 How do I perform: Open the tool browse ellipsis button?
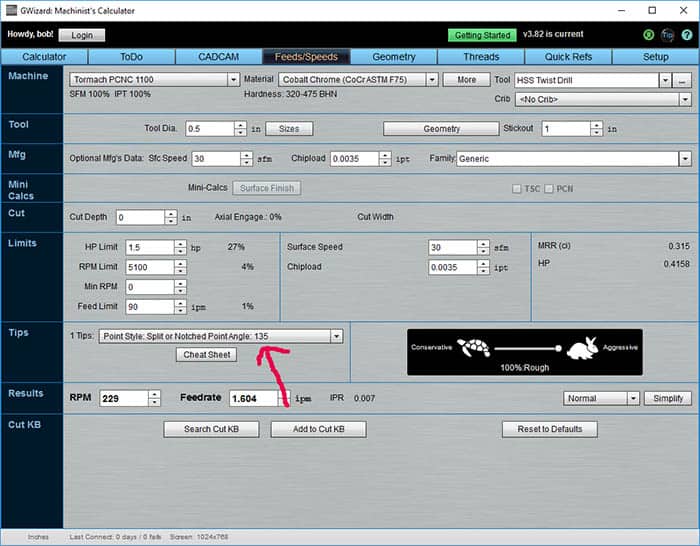[x=682, y=81]
